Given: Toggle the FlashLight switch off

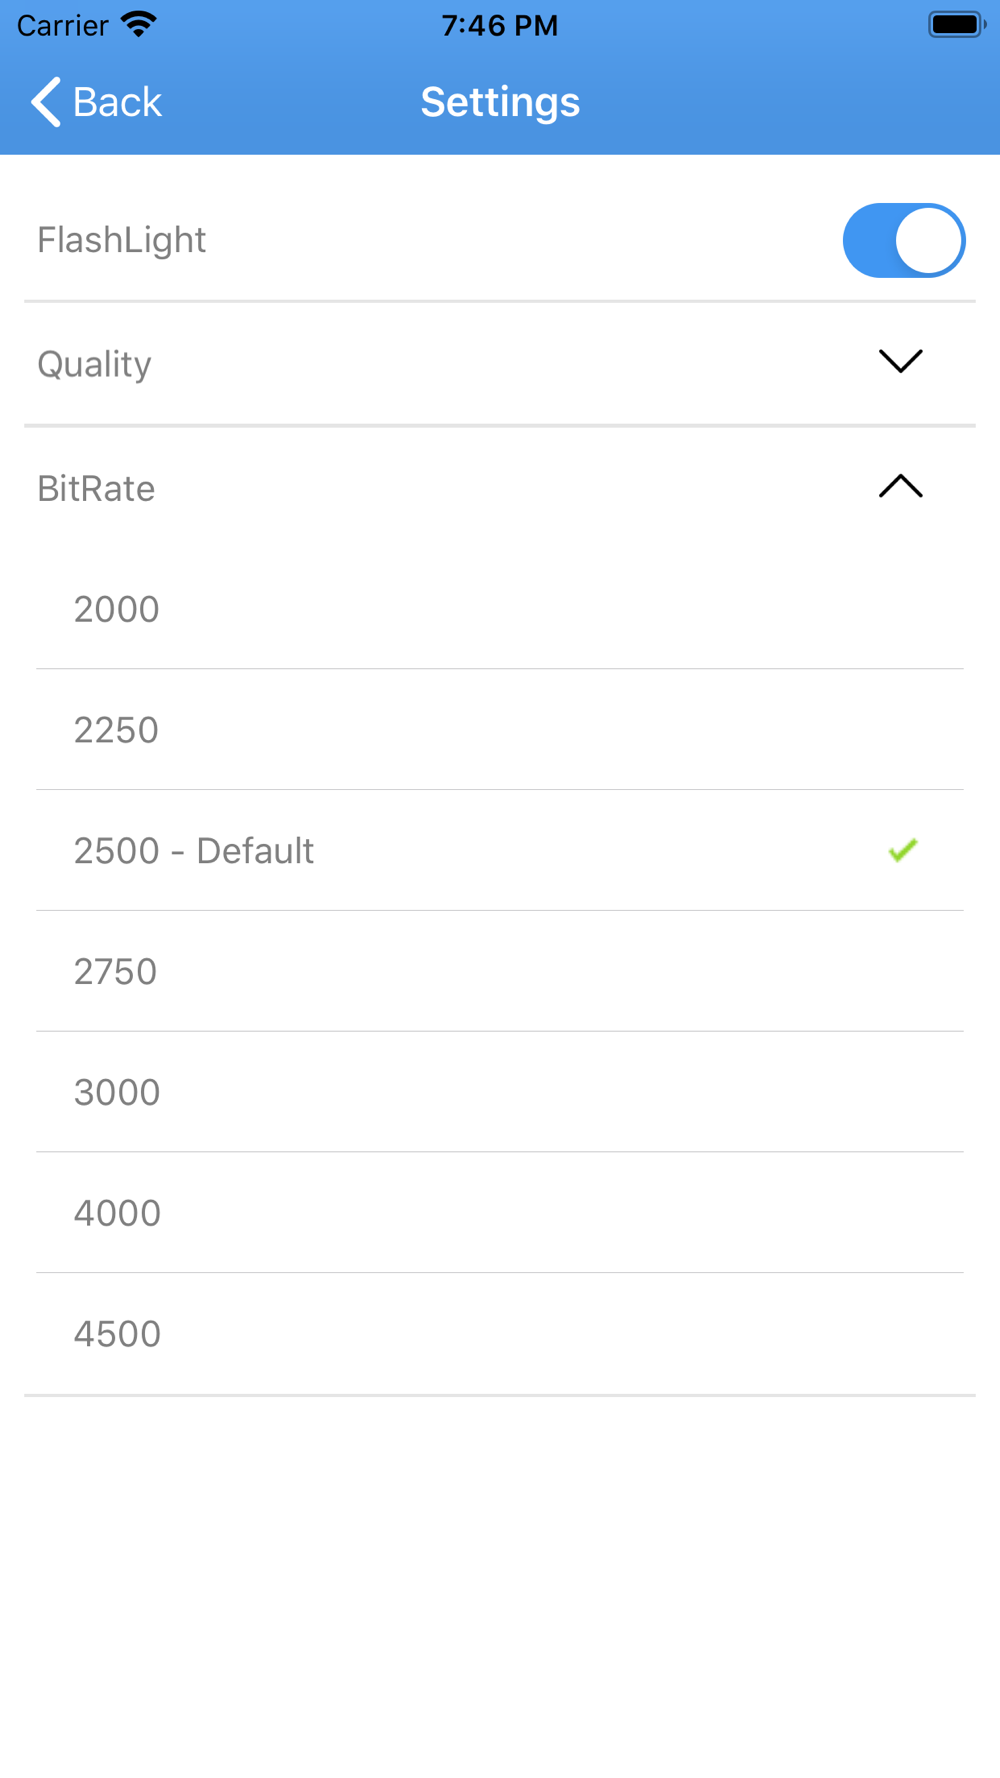Looking at the screenshot, I should coord(904,240).
